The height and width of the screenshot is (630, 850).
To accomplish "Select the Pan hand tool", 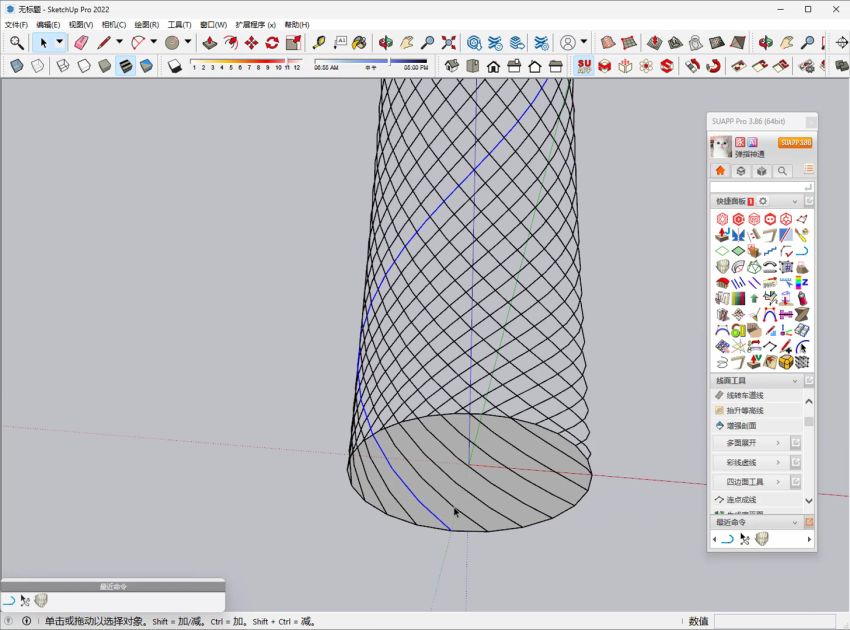I will pyautogui.click(x=407, y=42).
